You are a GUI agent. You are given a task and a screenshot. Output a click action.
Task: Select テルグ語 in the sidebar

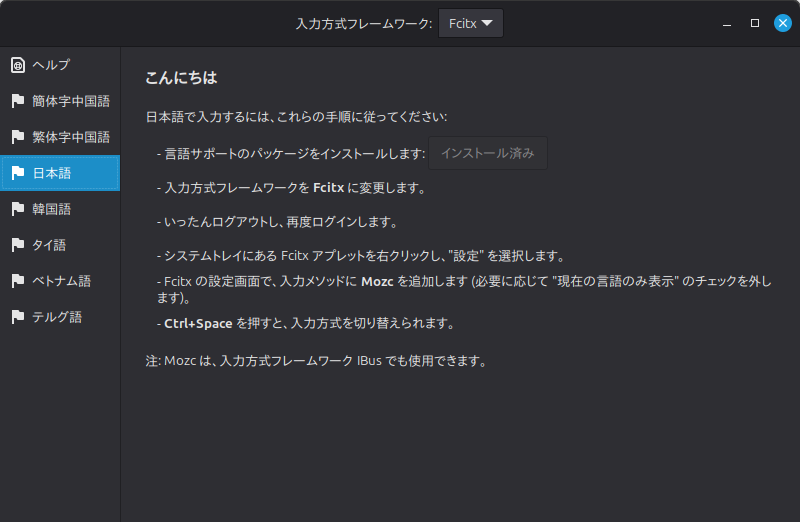coord(57,317)
